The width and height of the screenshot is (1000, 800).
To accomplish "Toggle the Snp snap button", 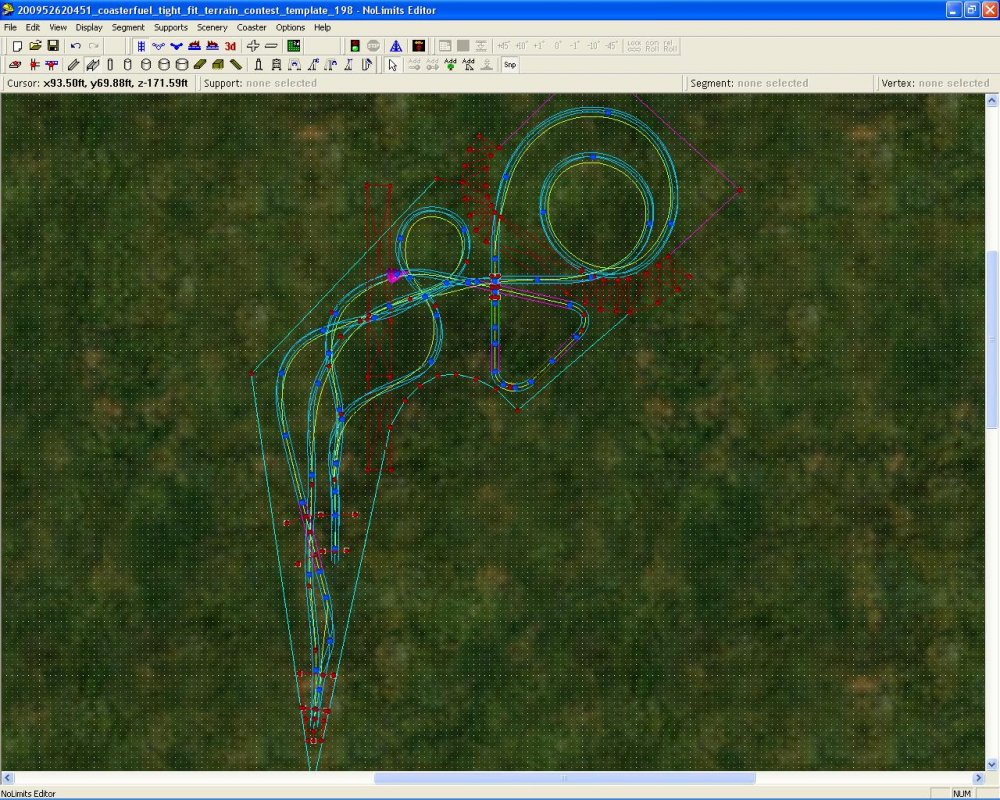I will [509, 64].
